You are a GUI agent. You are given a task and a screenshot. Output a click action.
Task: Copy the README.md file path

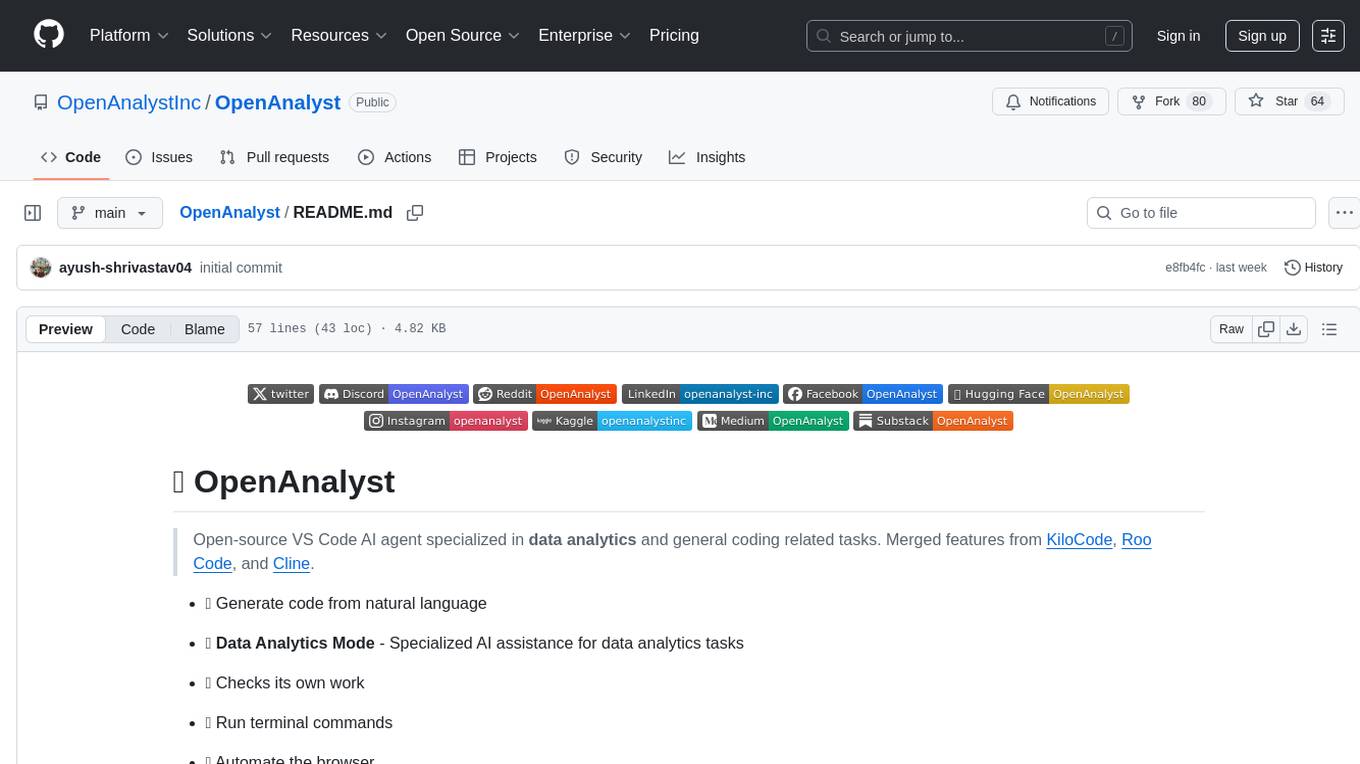(415, 213)
